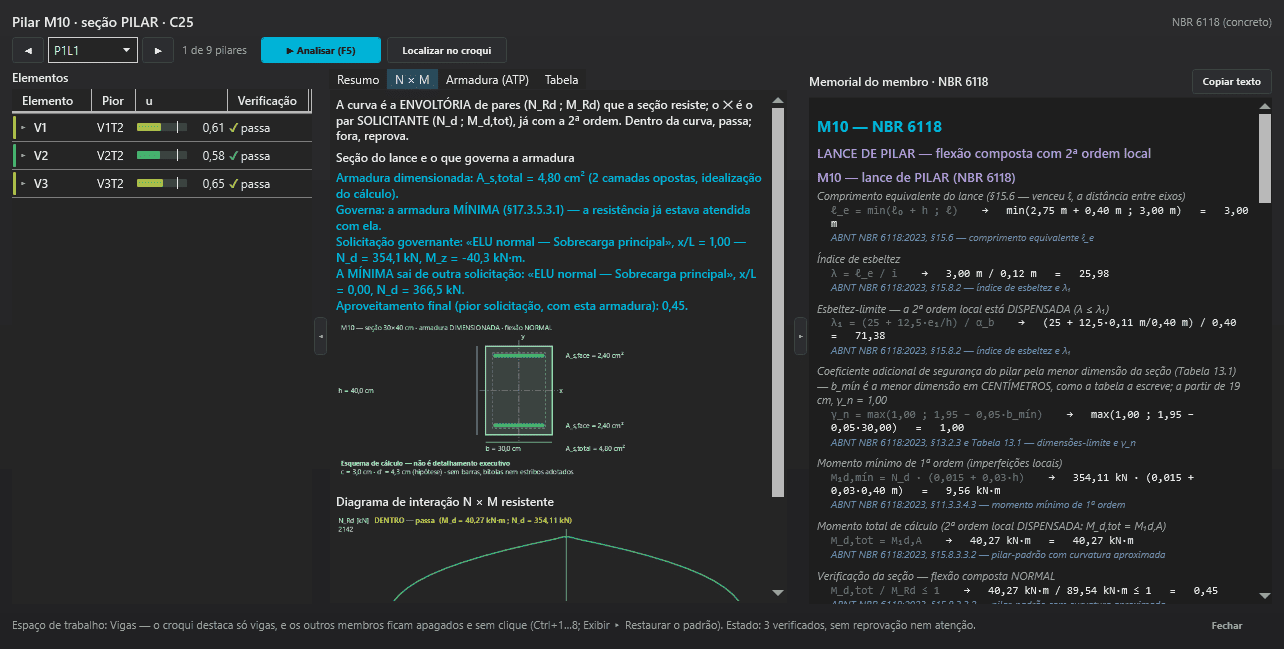Close the dialog with the Fechar button
Viewport: 1284px width, 649px height.
1227,626
